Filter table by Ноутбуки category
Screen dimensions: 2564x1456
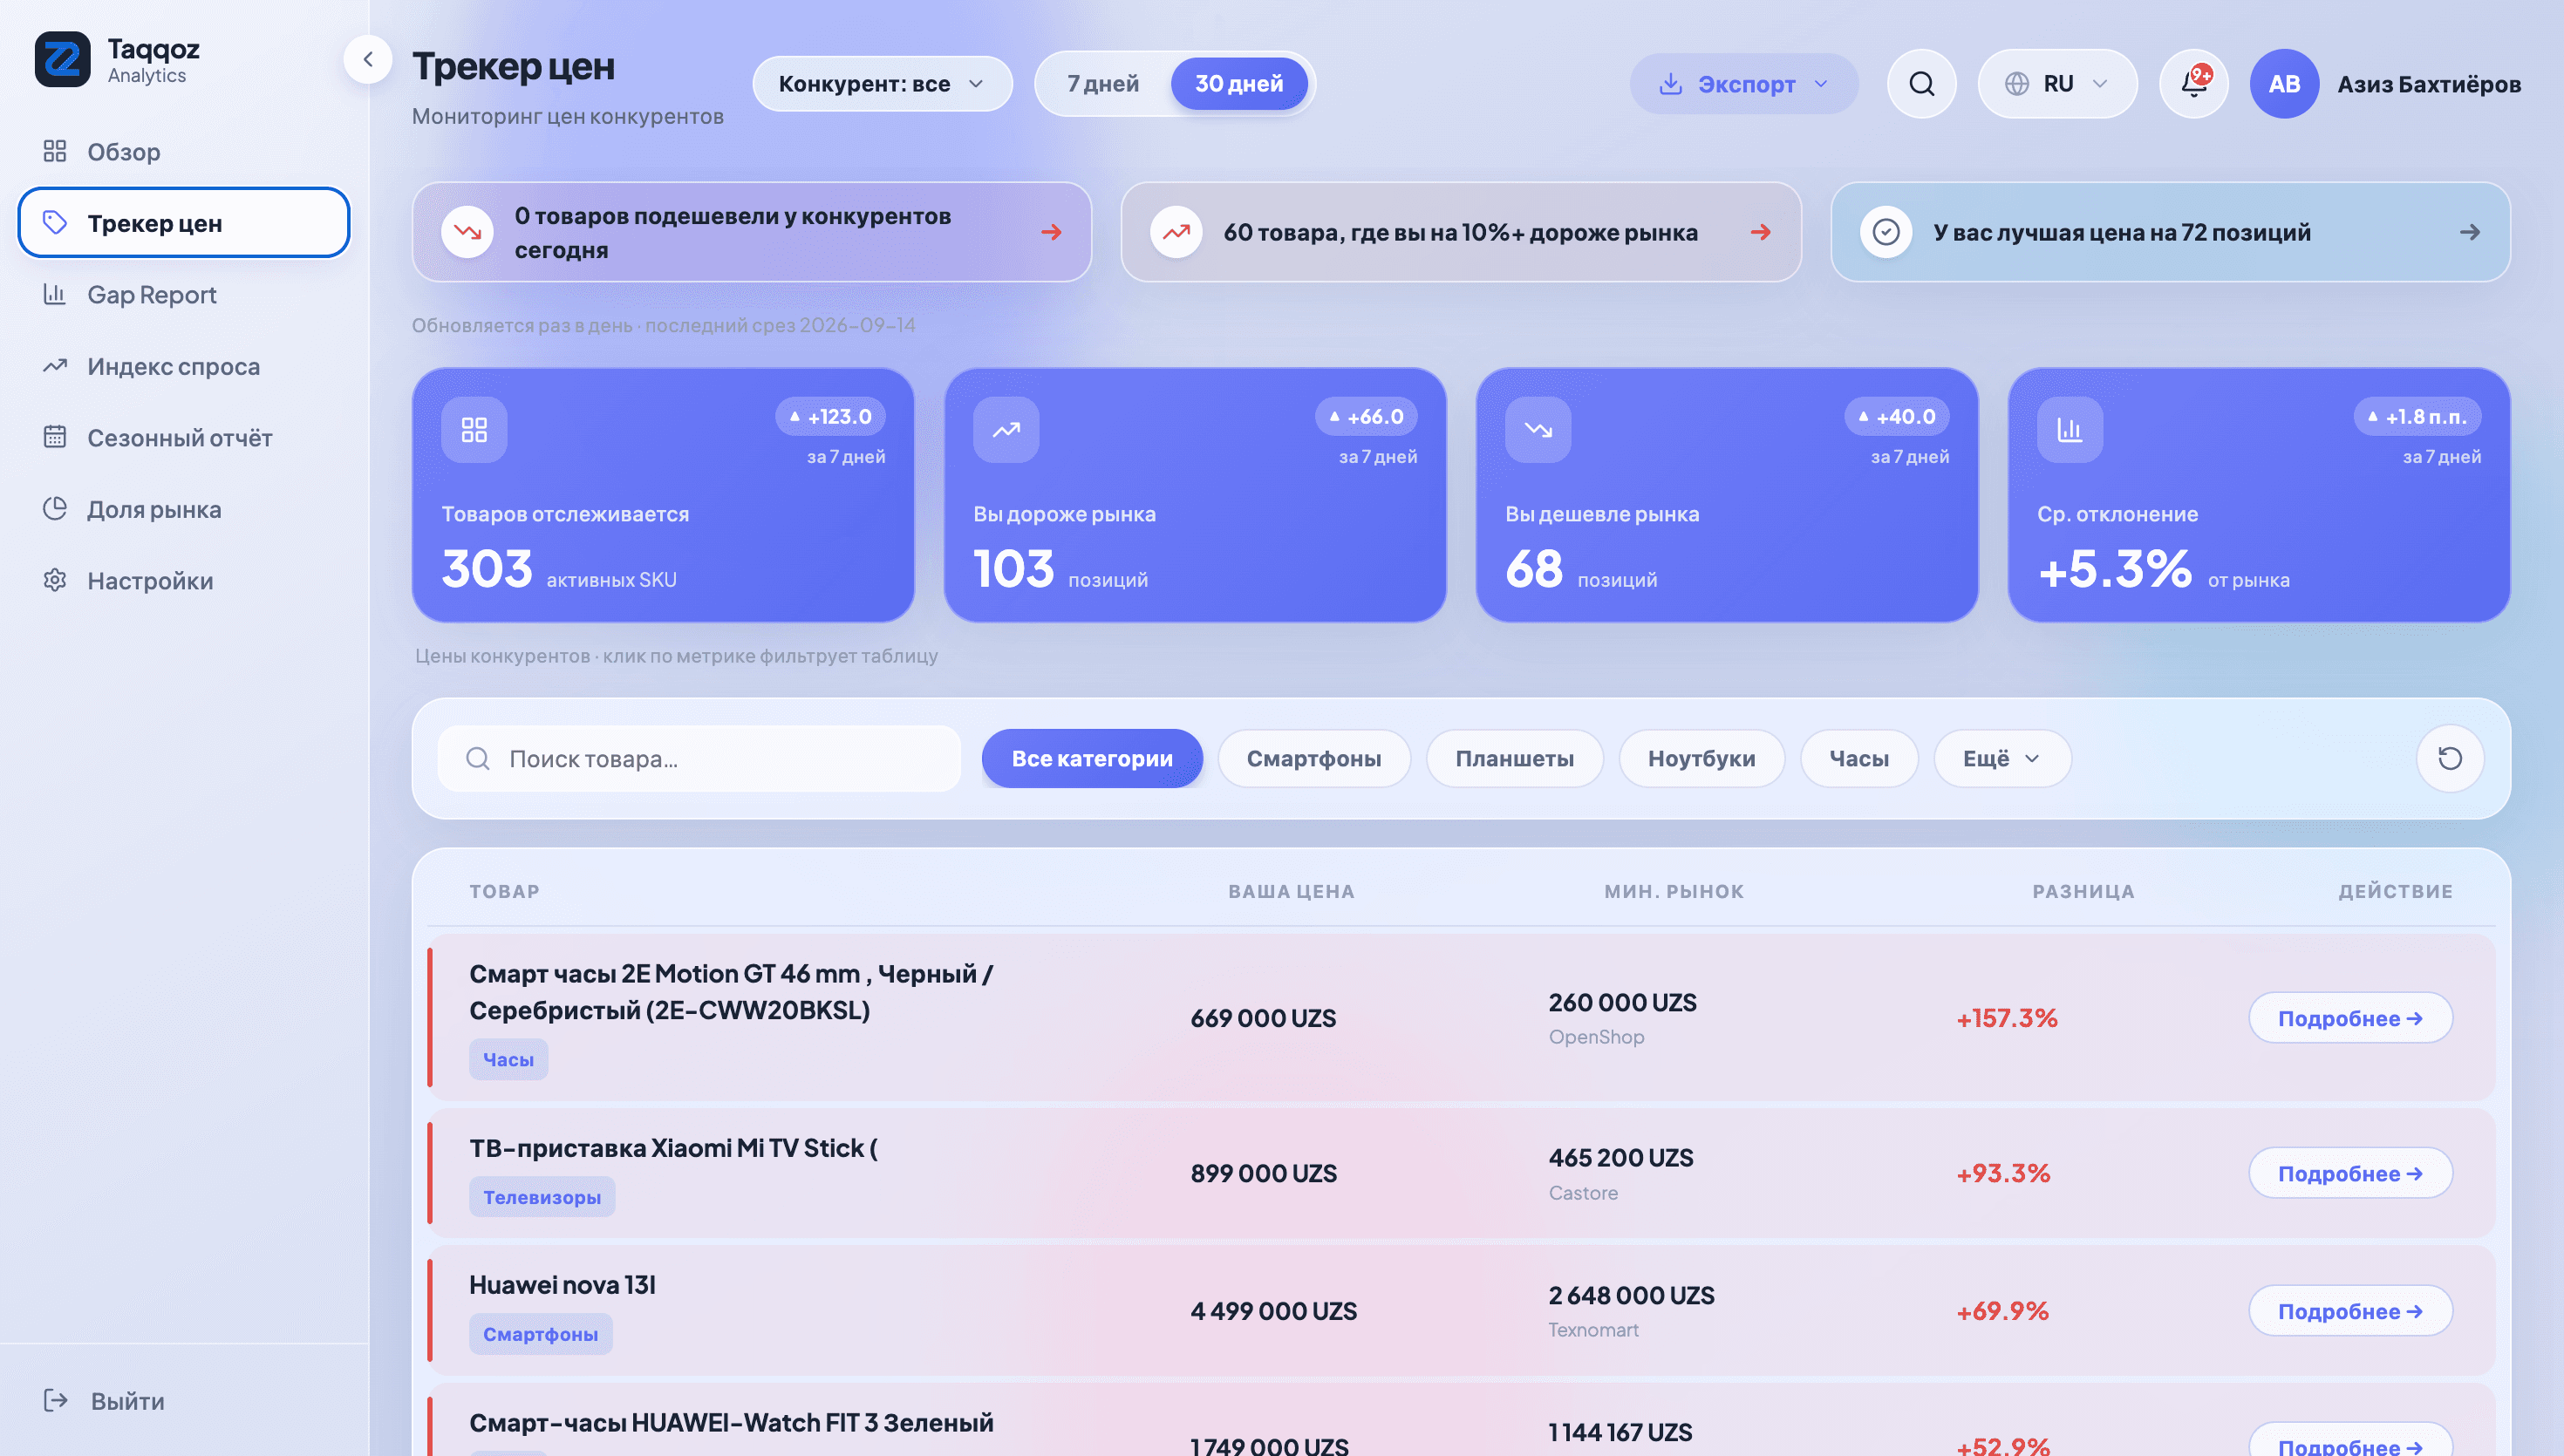coord(1701,759)
